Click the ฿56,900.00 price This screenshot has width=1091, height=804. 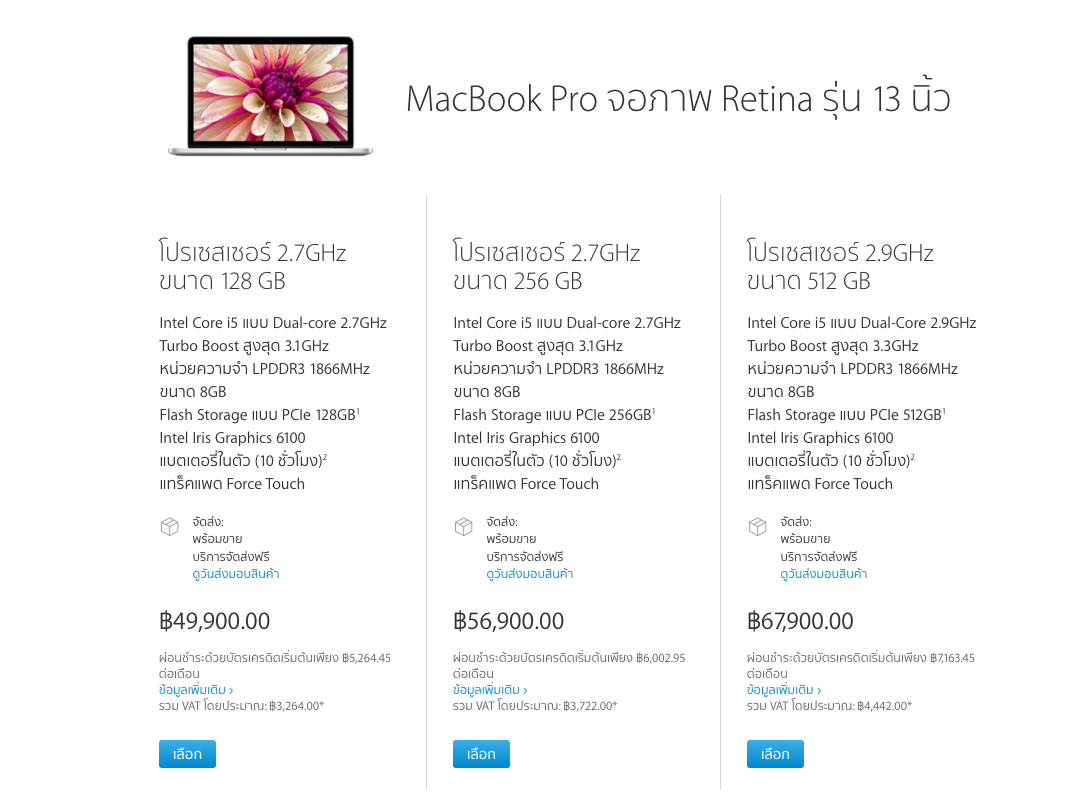[509, 621]
